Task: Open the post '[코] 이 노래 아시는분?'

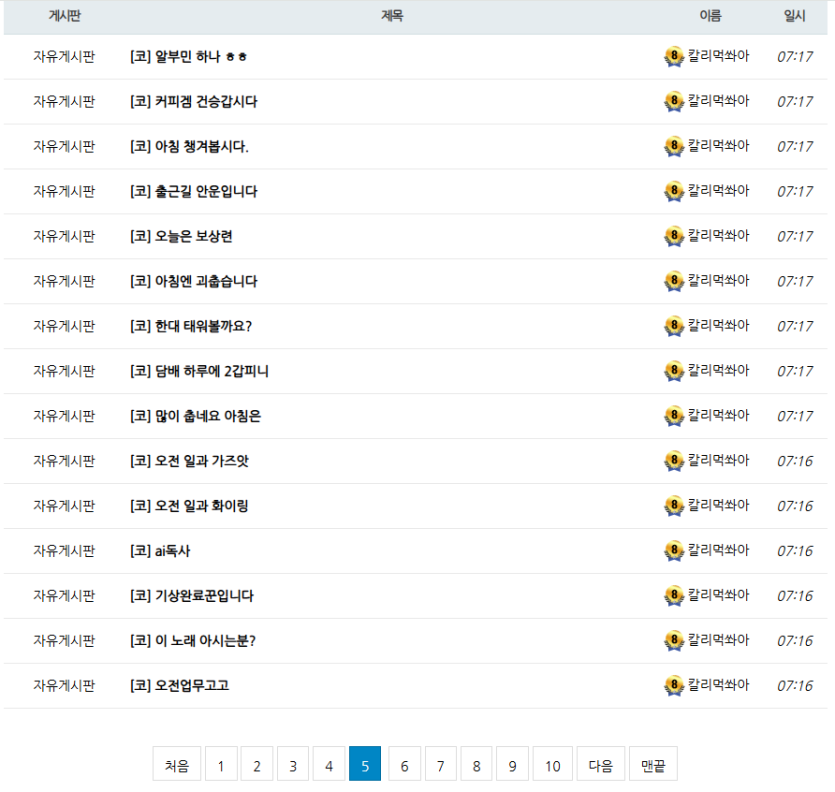Action: [193, 640]
